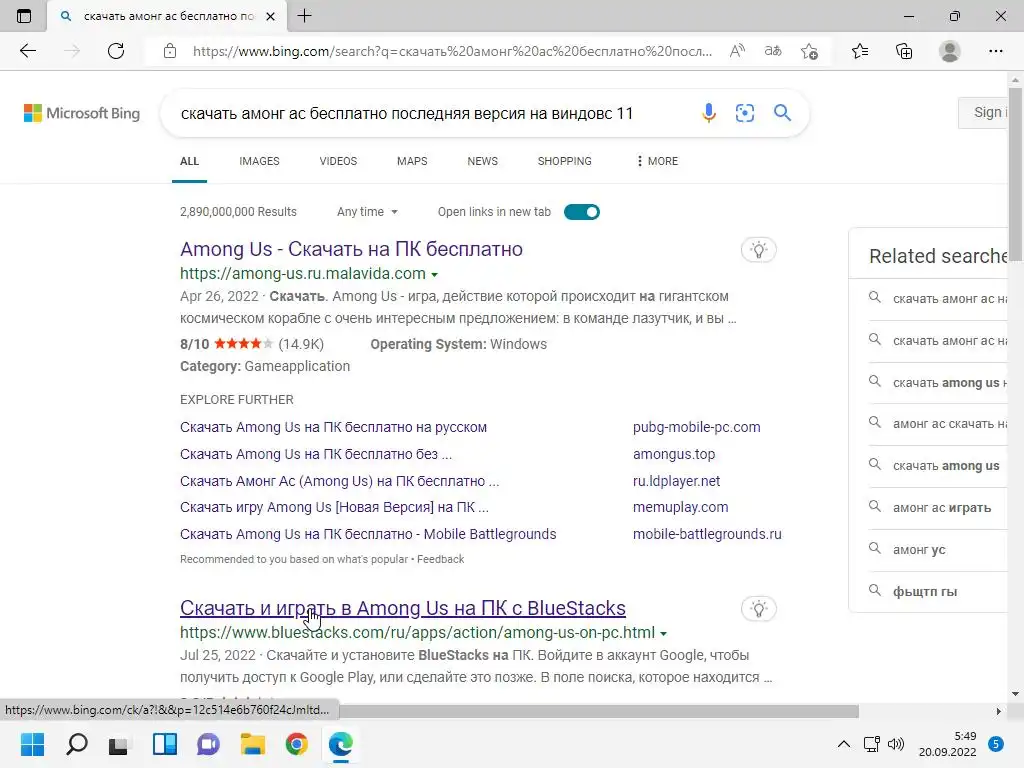This screenshot has width=1024, height=768.
Task: Open taskbar Search magnifier
Action: 76,744
